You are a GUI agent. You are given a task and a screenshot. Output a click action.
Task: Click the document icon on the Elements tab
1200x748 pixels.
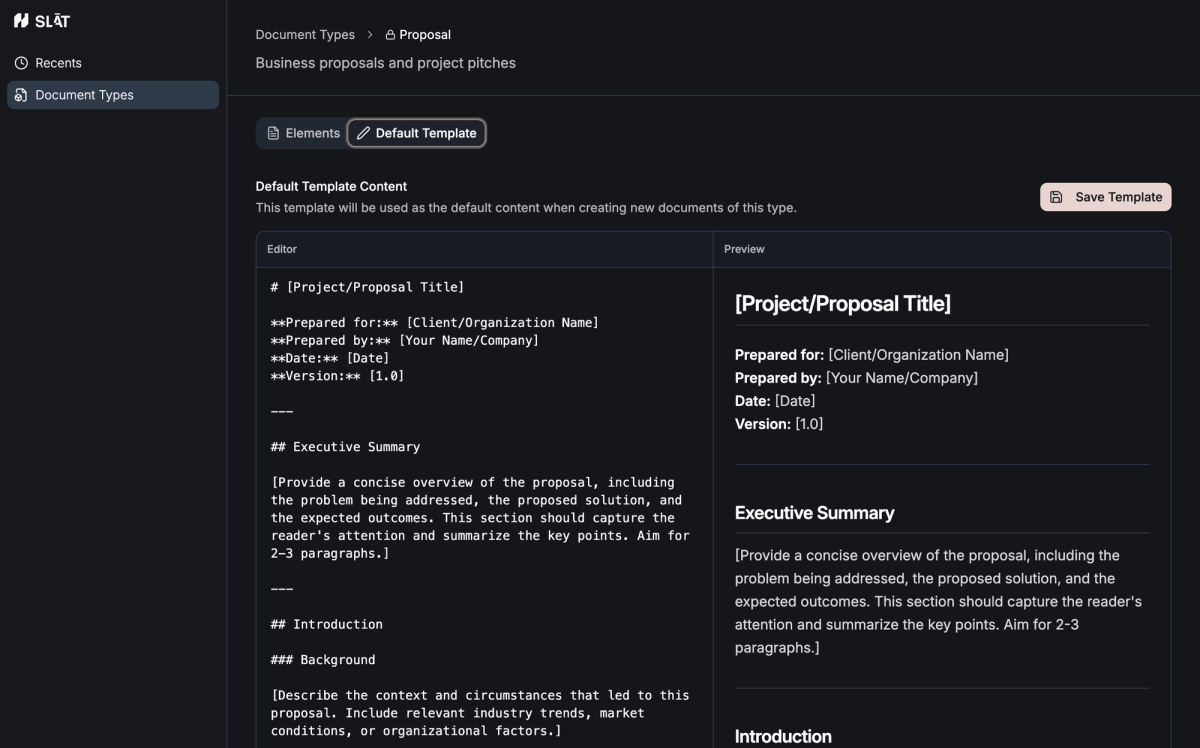[273, 132]
